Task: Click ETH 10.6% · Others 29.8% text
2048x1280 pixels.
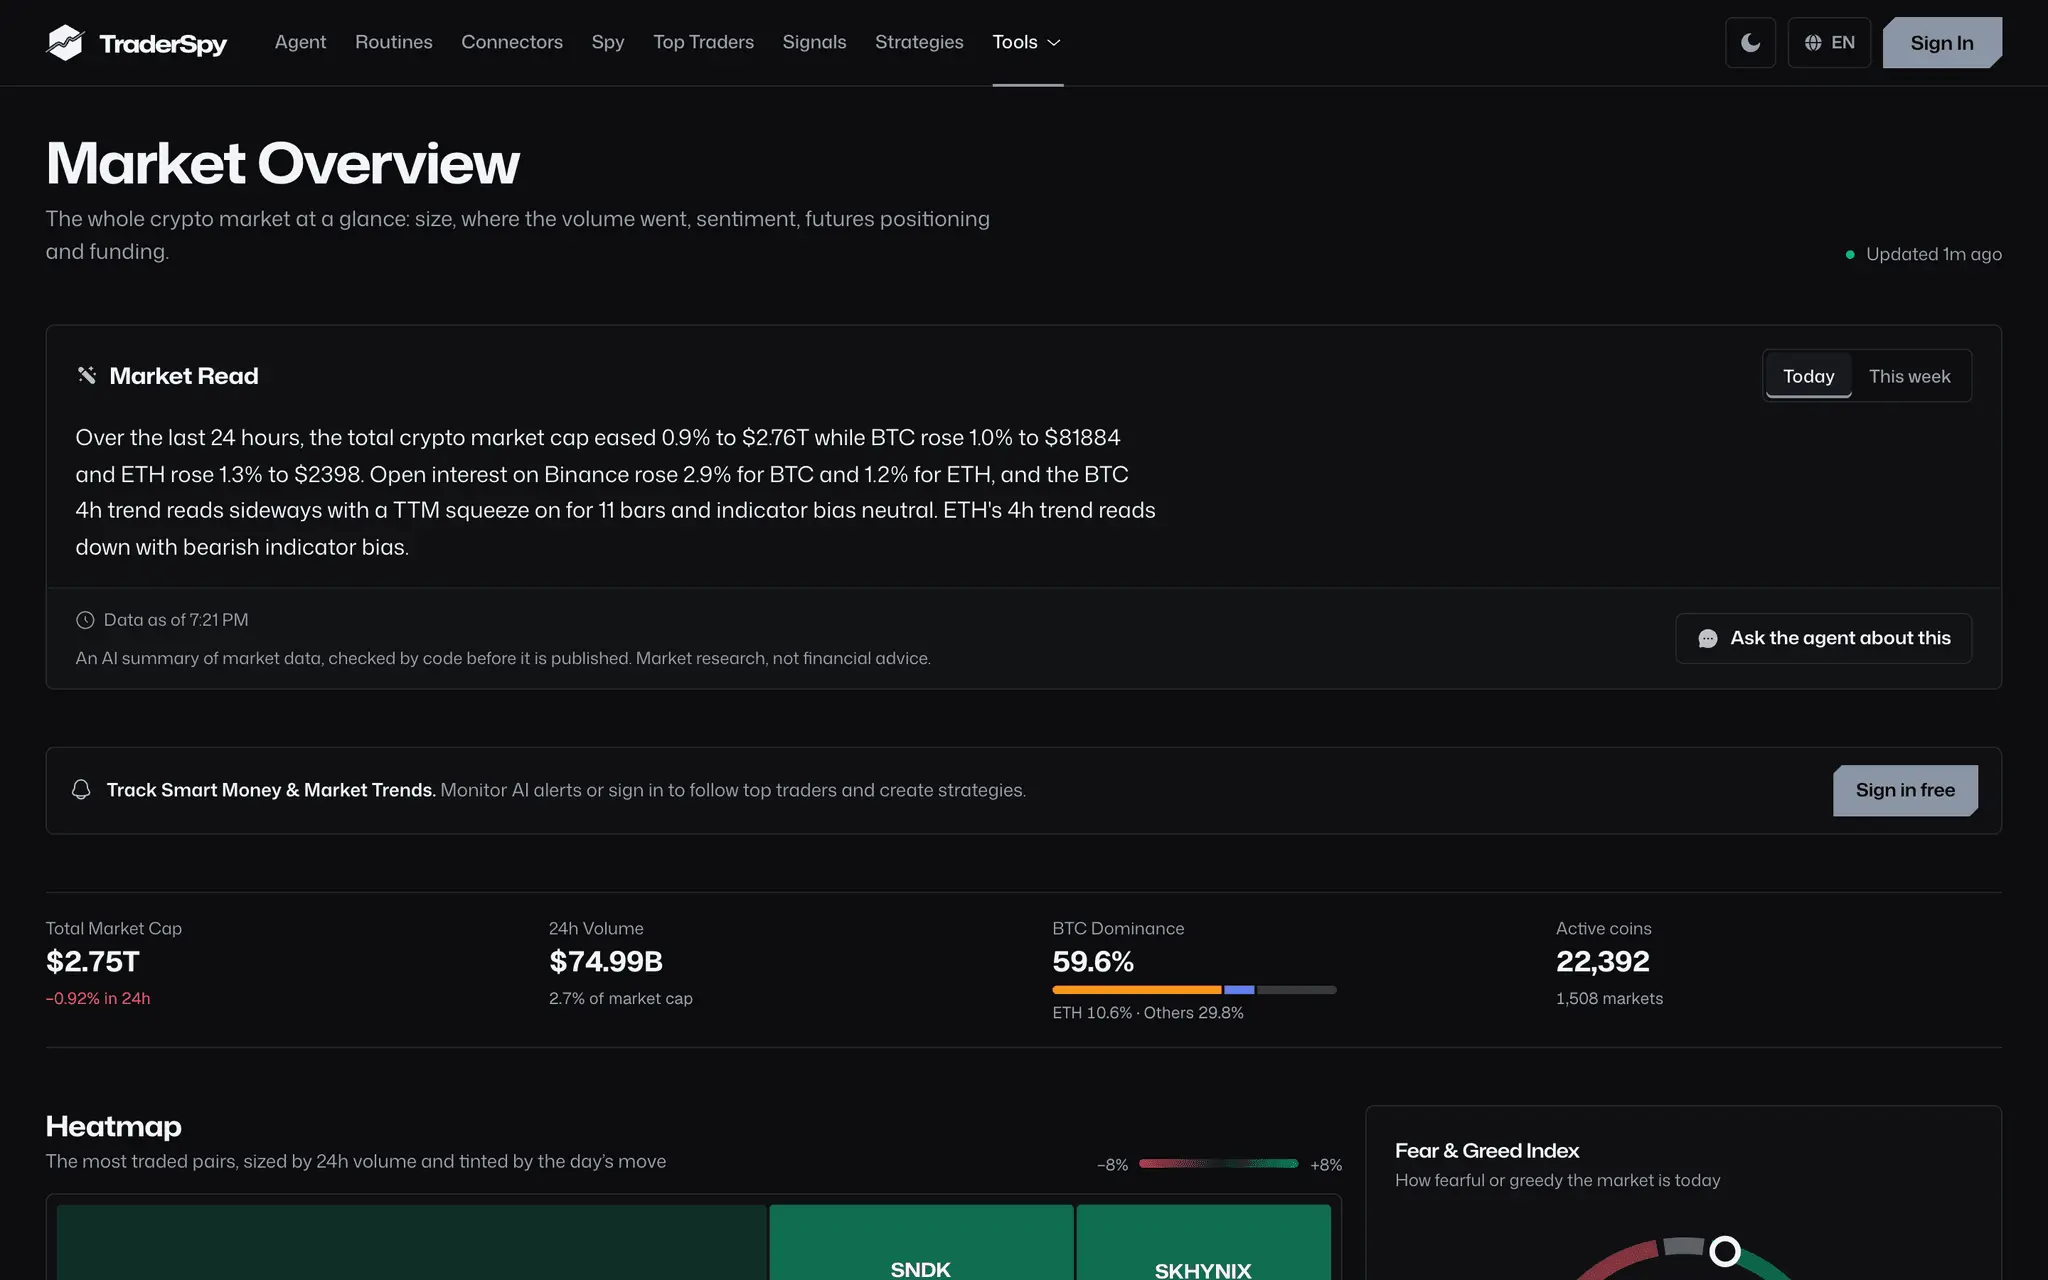Action: coord(1148,1013)
